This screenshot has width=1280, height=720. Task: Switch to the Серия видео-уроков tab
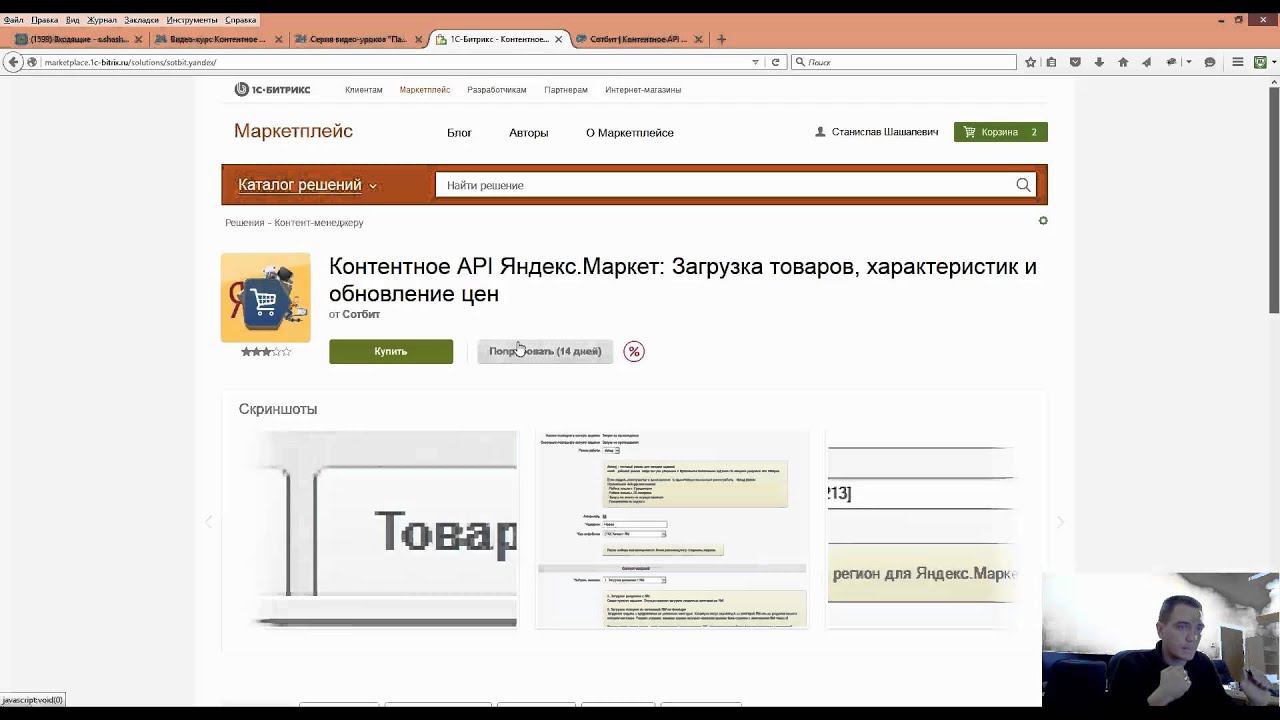(x=358, y=39)
